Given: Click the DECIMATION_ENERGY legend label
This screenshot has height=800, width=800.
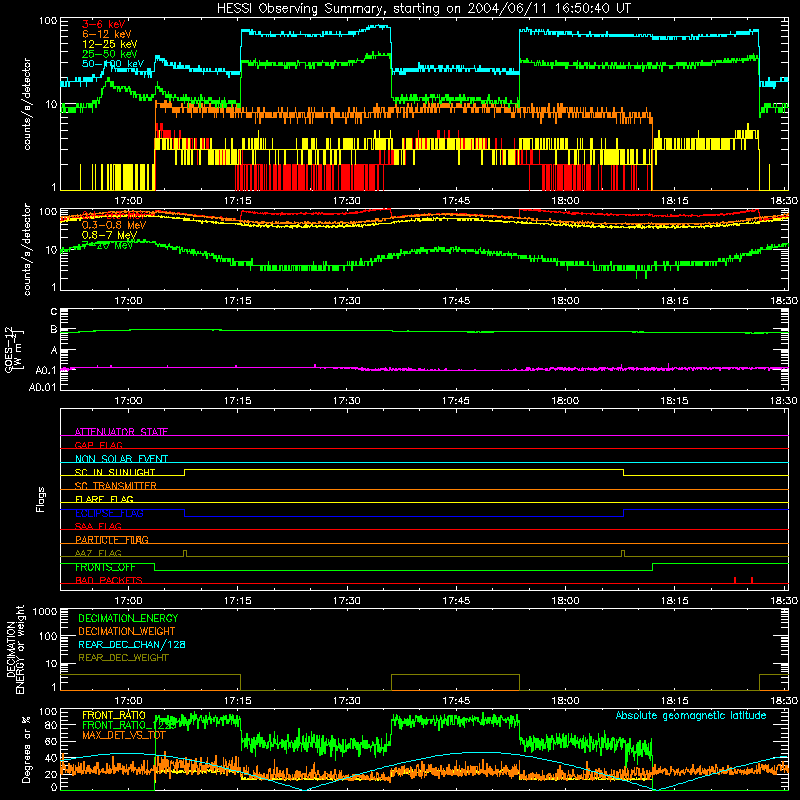Looking at the screenshot, I should pyautogui.click(x=128, y=618).
